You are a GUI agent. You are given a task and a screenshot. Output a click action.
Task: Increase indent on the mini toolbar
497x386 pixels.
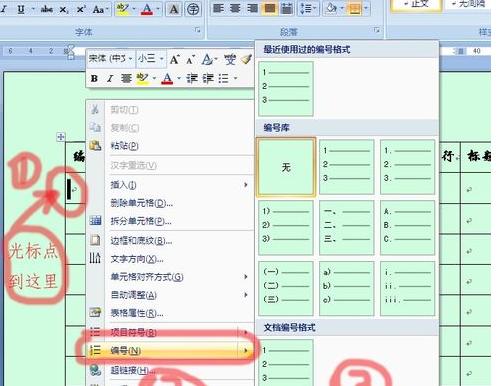pyautogui.click(x=208, y=79)
